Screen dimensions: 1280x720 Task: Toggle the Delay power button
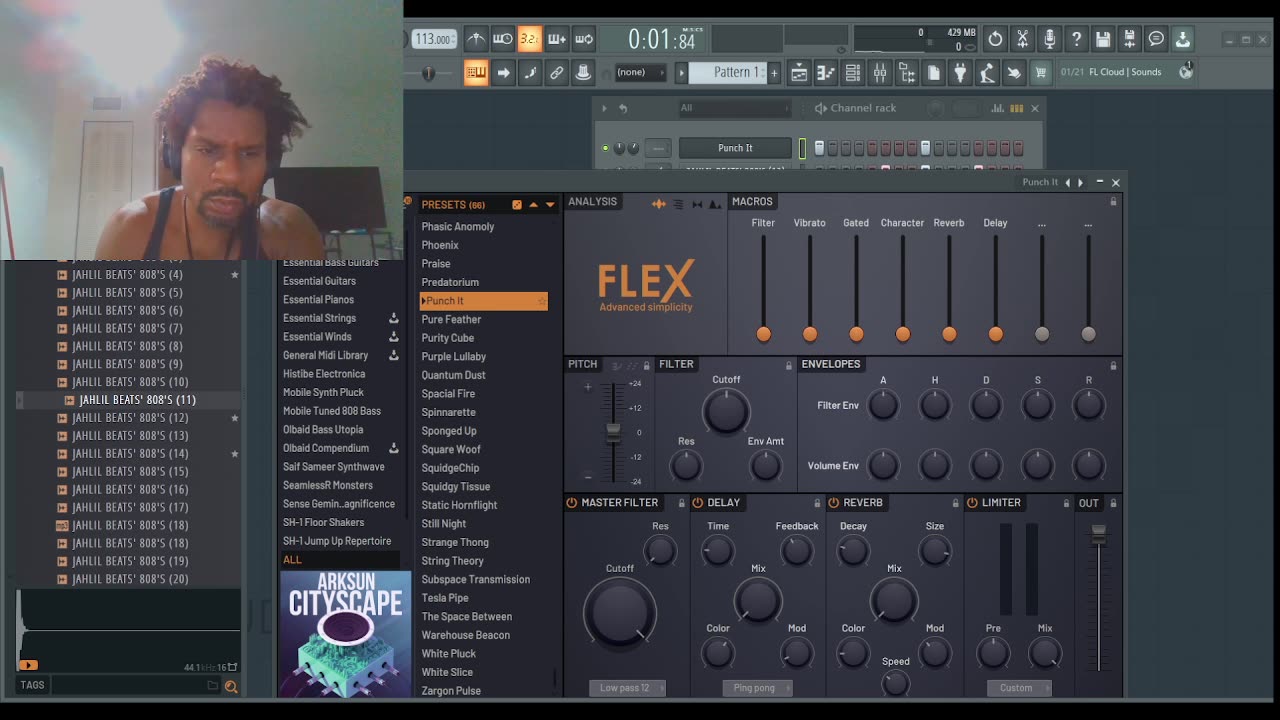click(x=698, y=503)
